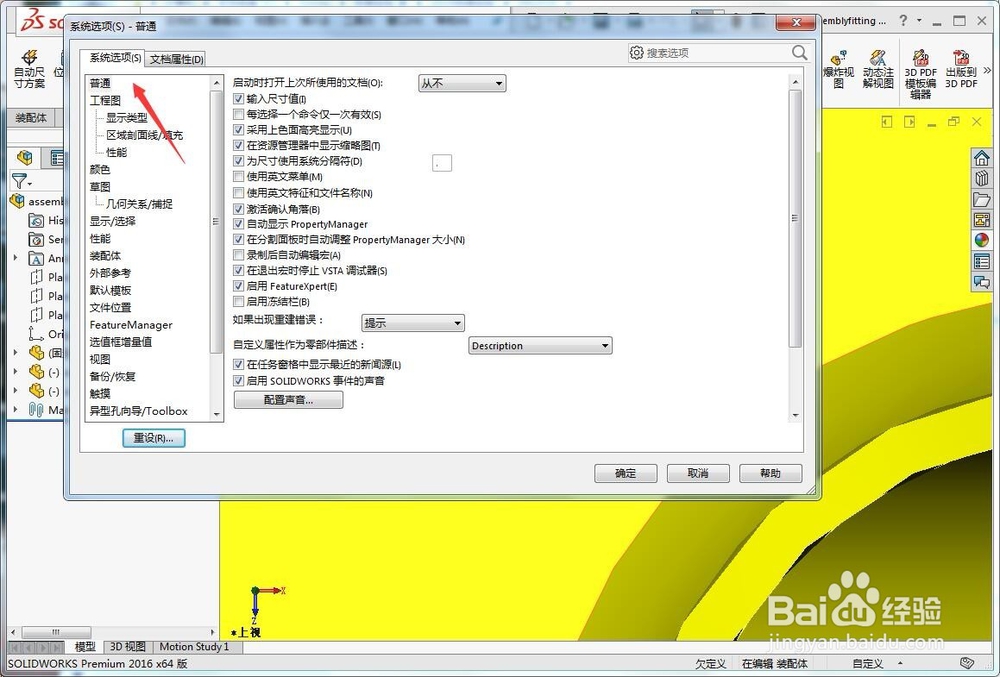Screen dimensions: 1000x677
Task: Expand the first (固定) component node arrow
Action: [15, 353]
